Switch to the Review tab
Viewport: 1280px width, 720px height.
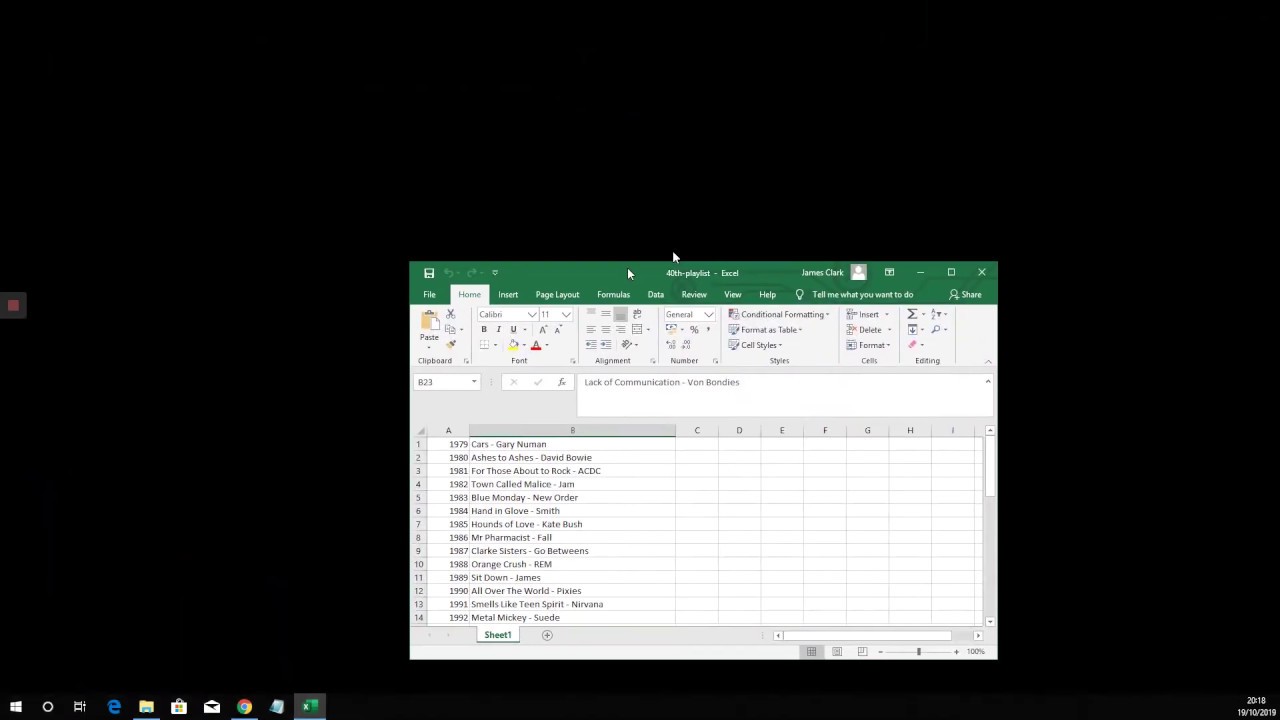pyautogui.click(x=693, y=294)
